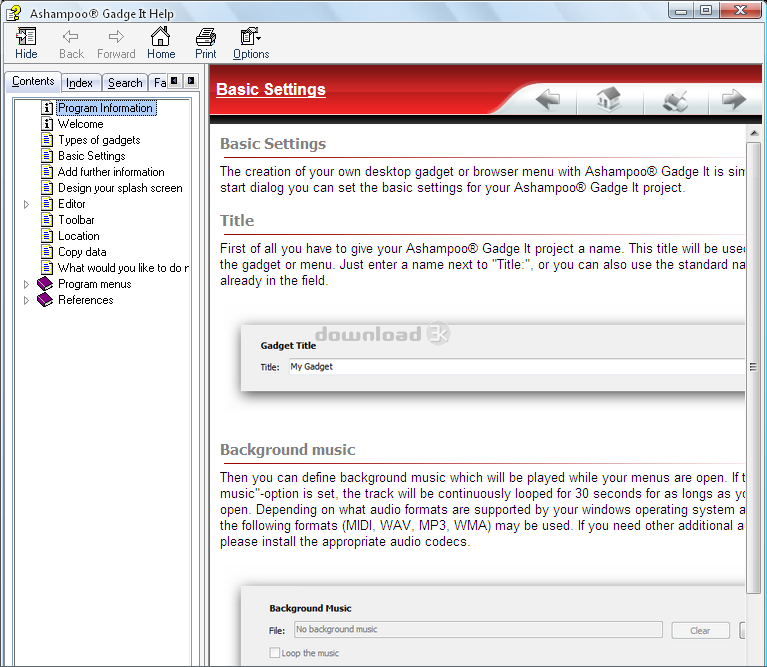Click the Hide toolbar button
The image size is (767, 667).
(x=26, y=44)
